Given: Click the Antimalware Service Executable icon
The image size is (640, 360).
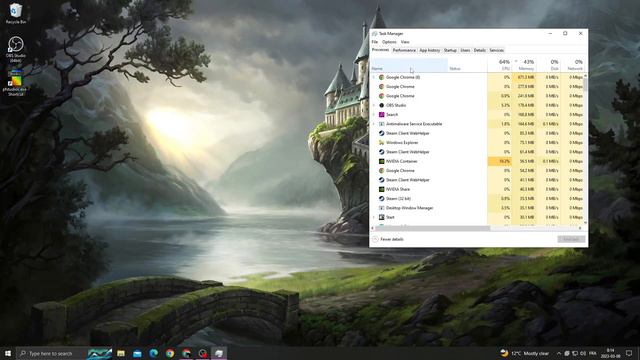Looking at the screenshot, I should pos(381,124).
